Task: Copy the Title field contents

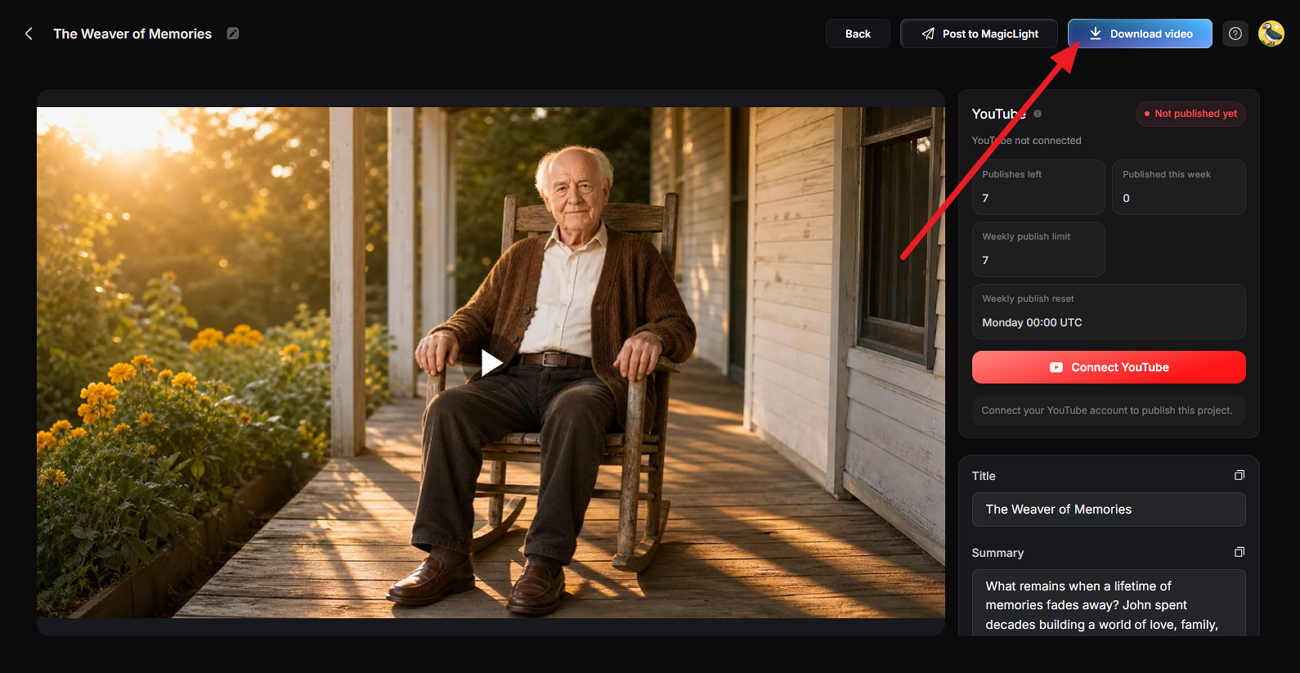Action: tap(1239, 476)
